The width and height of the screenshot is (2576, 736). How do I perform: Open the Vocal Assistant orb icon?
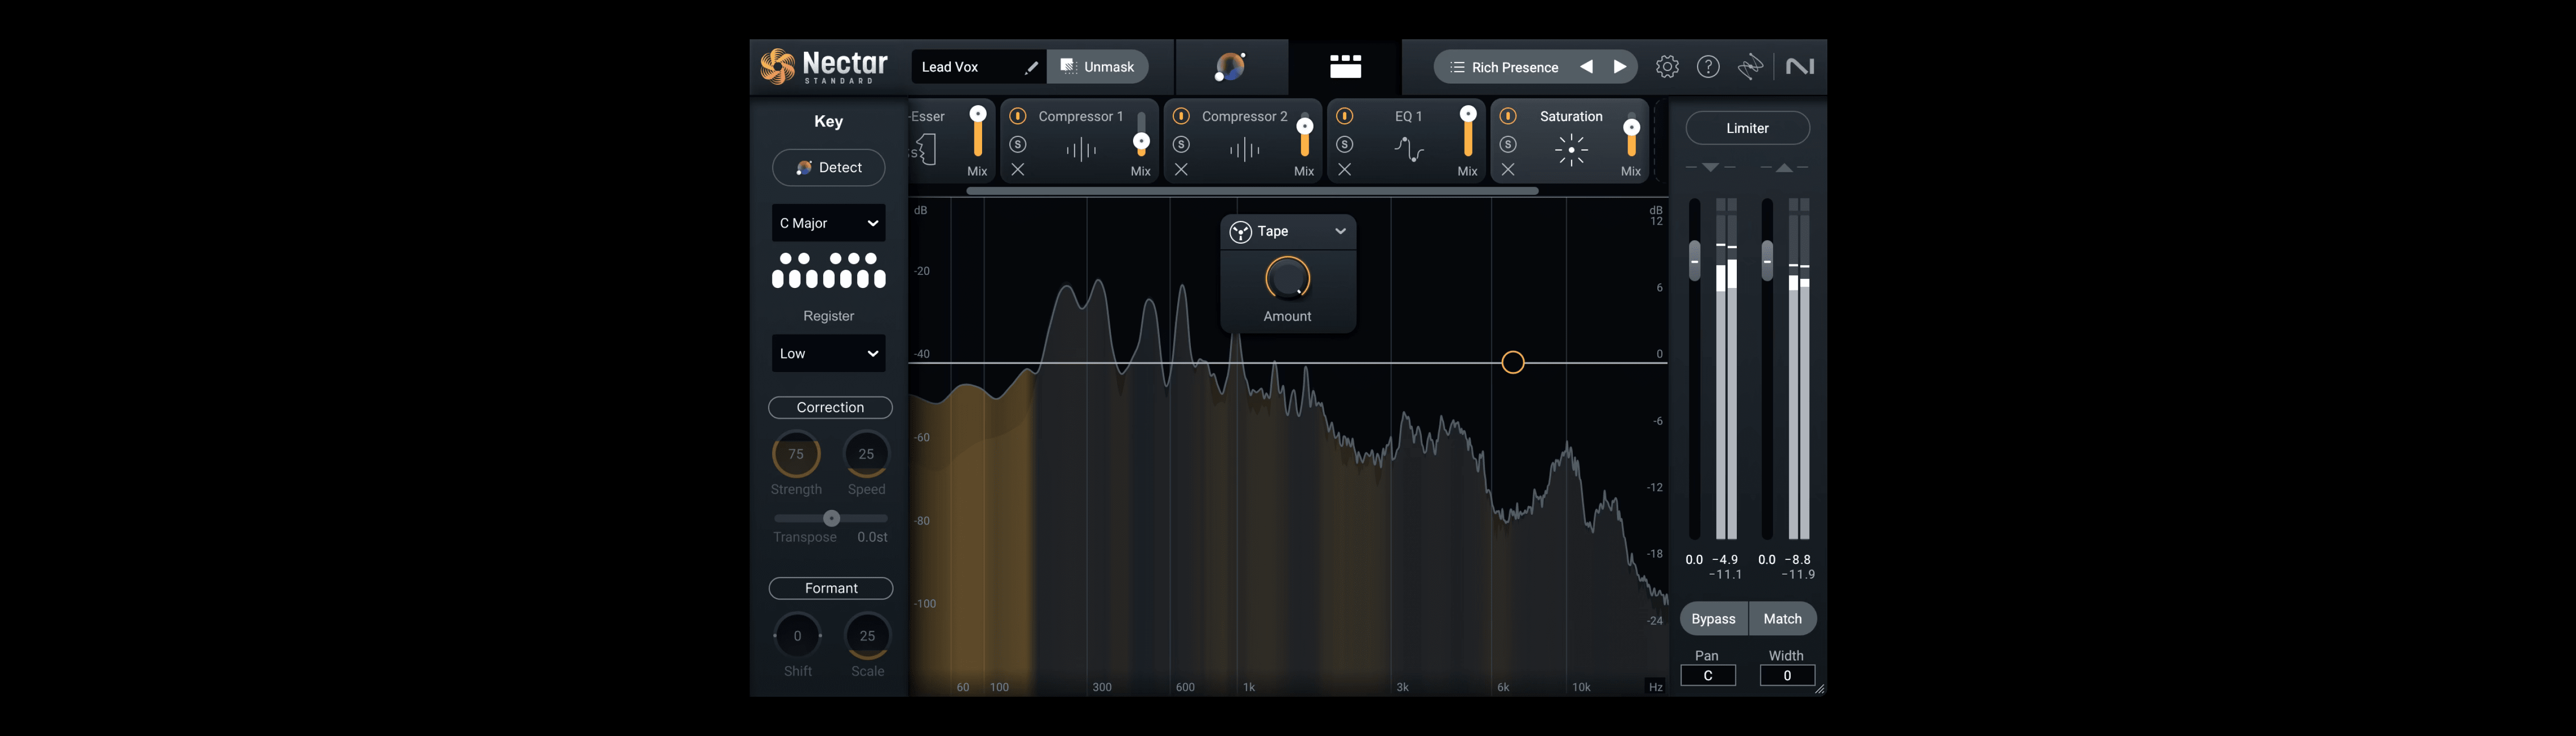click(x=1230, y=67)
